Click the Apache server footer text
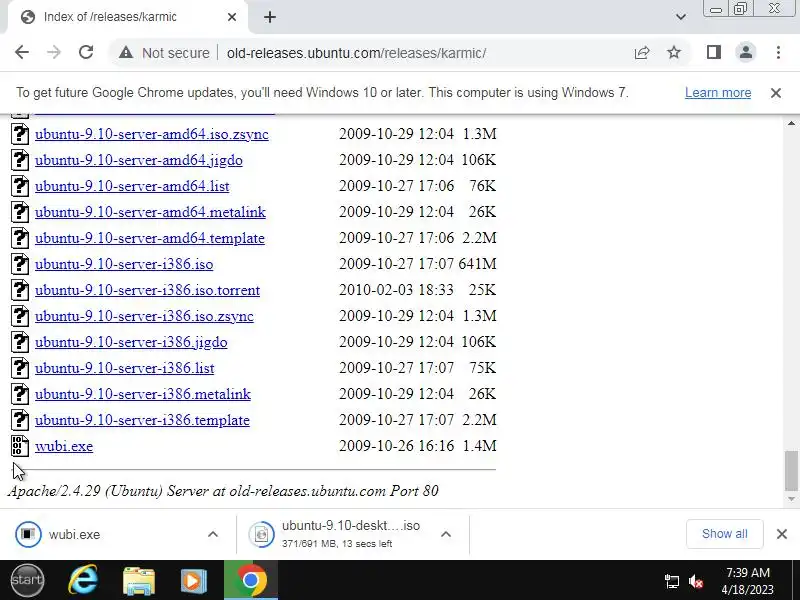Screen dimensions: 800x600 pos(223,491)
